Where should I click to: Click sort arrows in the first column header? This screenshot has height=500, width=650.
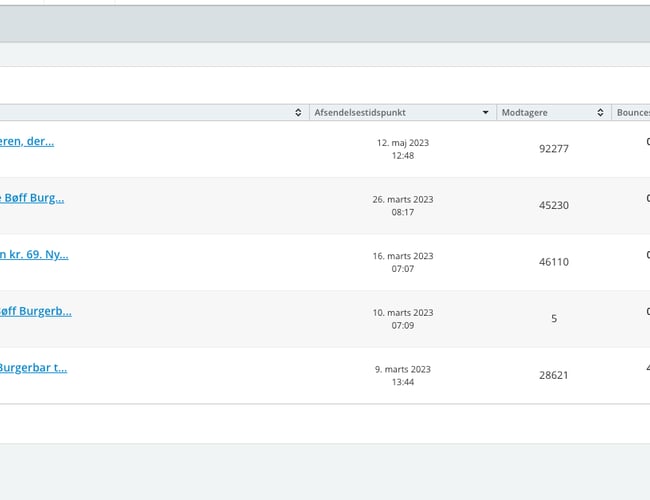click(x=298, y=113)
